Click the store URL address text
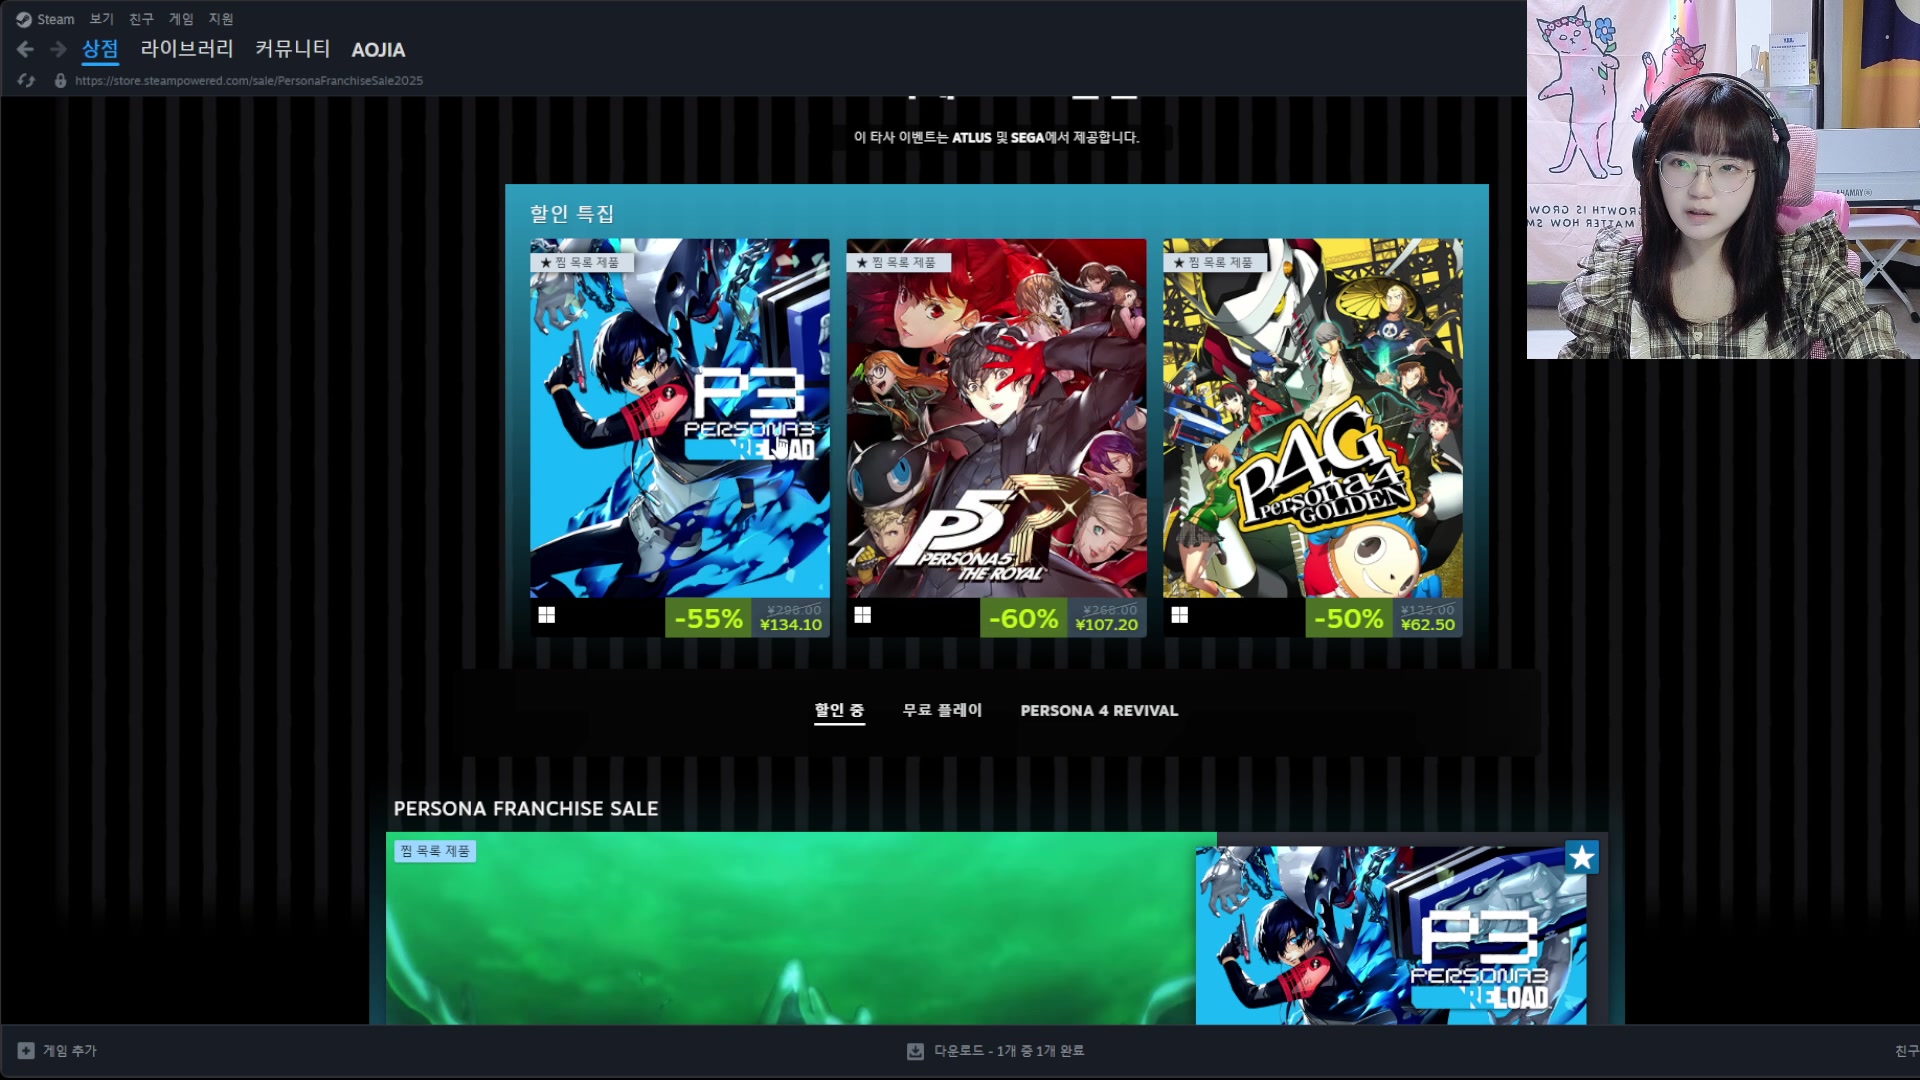 point(249,80)
